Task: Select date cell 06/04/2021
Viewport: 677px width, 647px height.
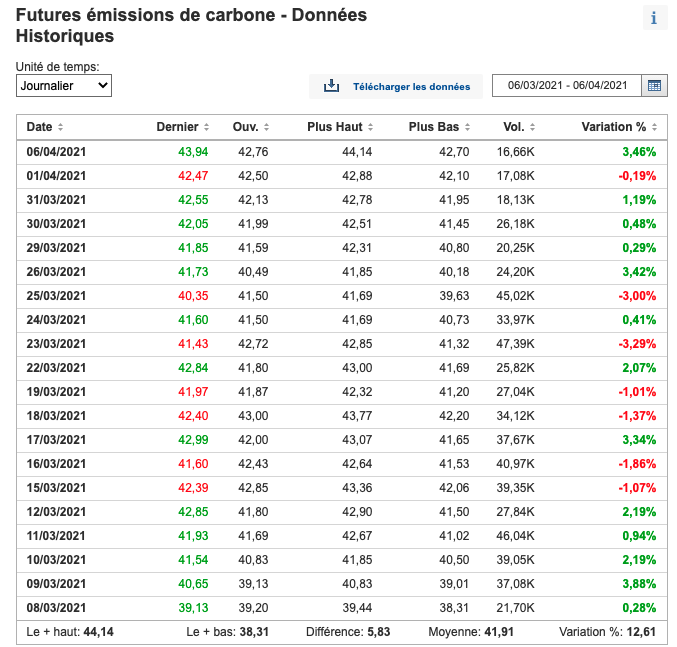Action: pos(56,152)
